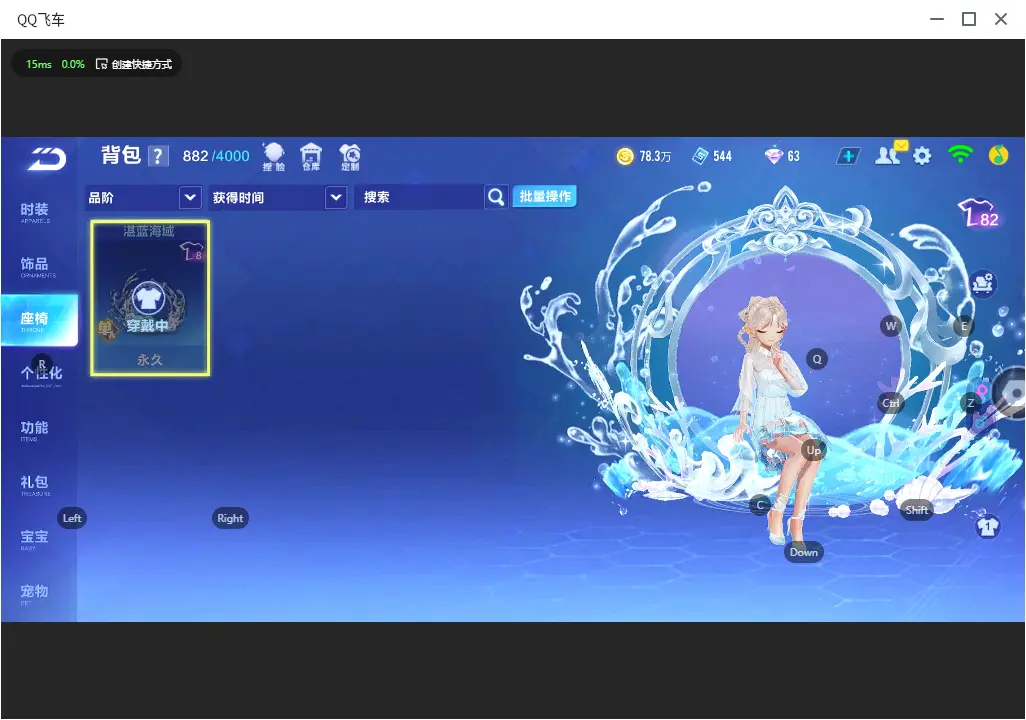Click the 背包 title text

tap(121, 155)
